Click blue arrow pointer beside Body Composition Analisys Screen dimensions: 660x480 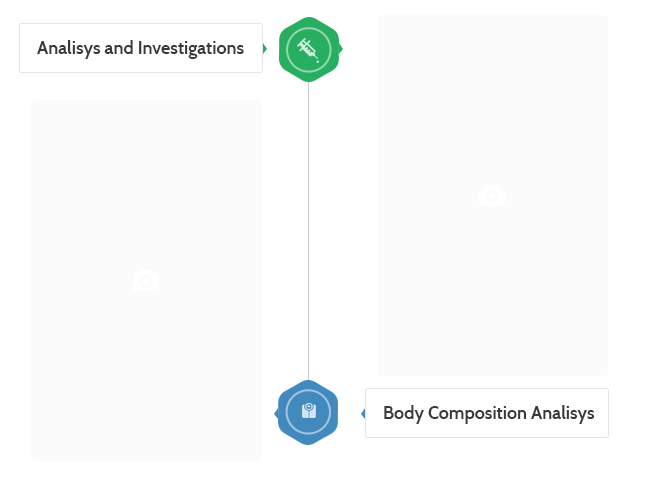pos(363,413)
